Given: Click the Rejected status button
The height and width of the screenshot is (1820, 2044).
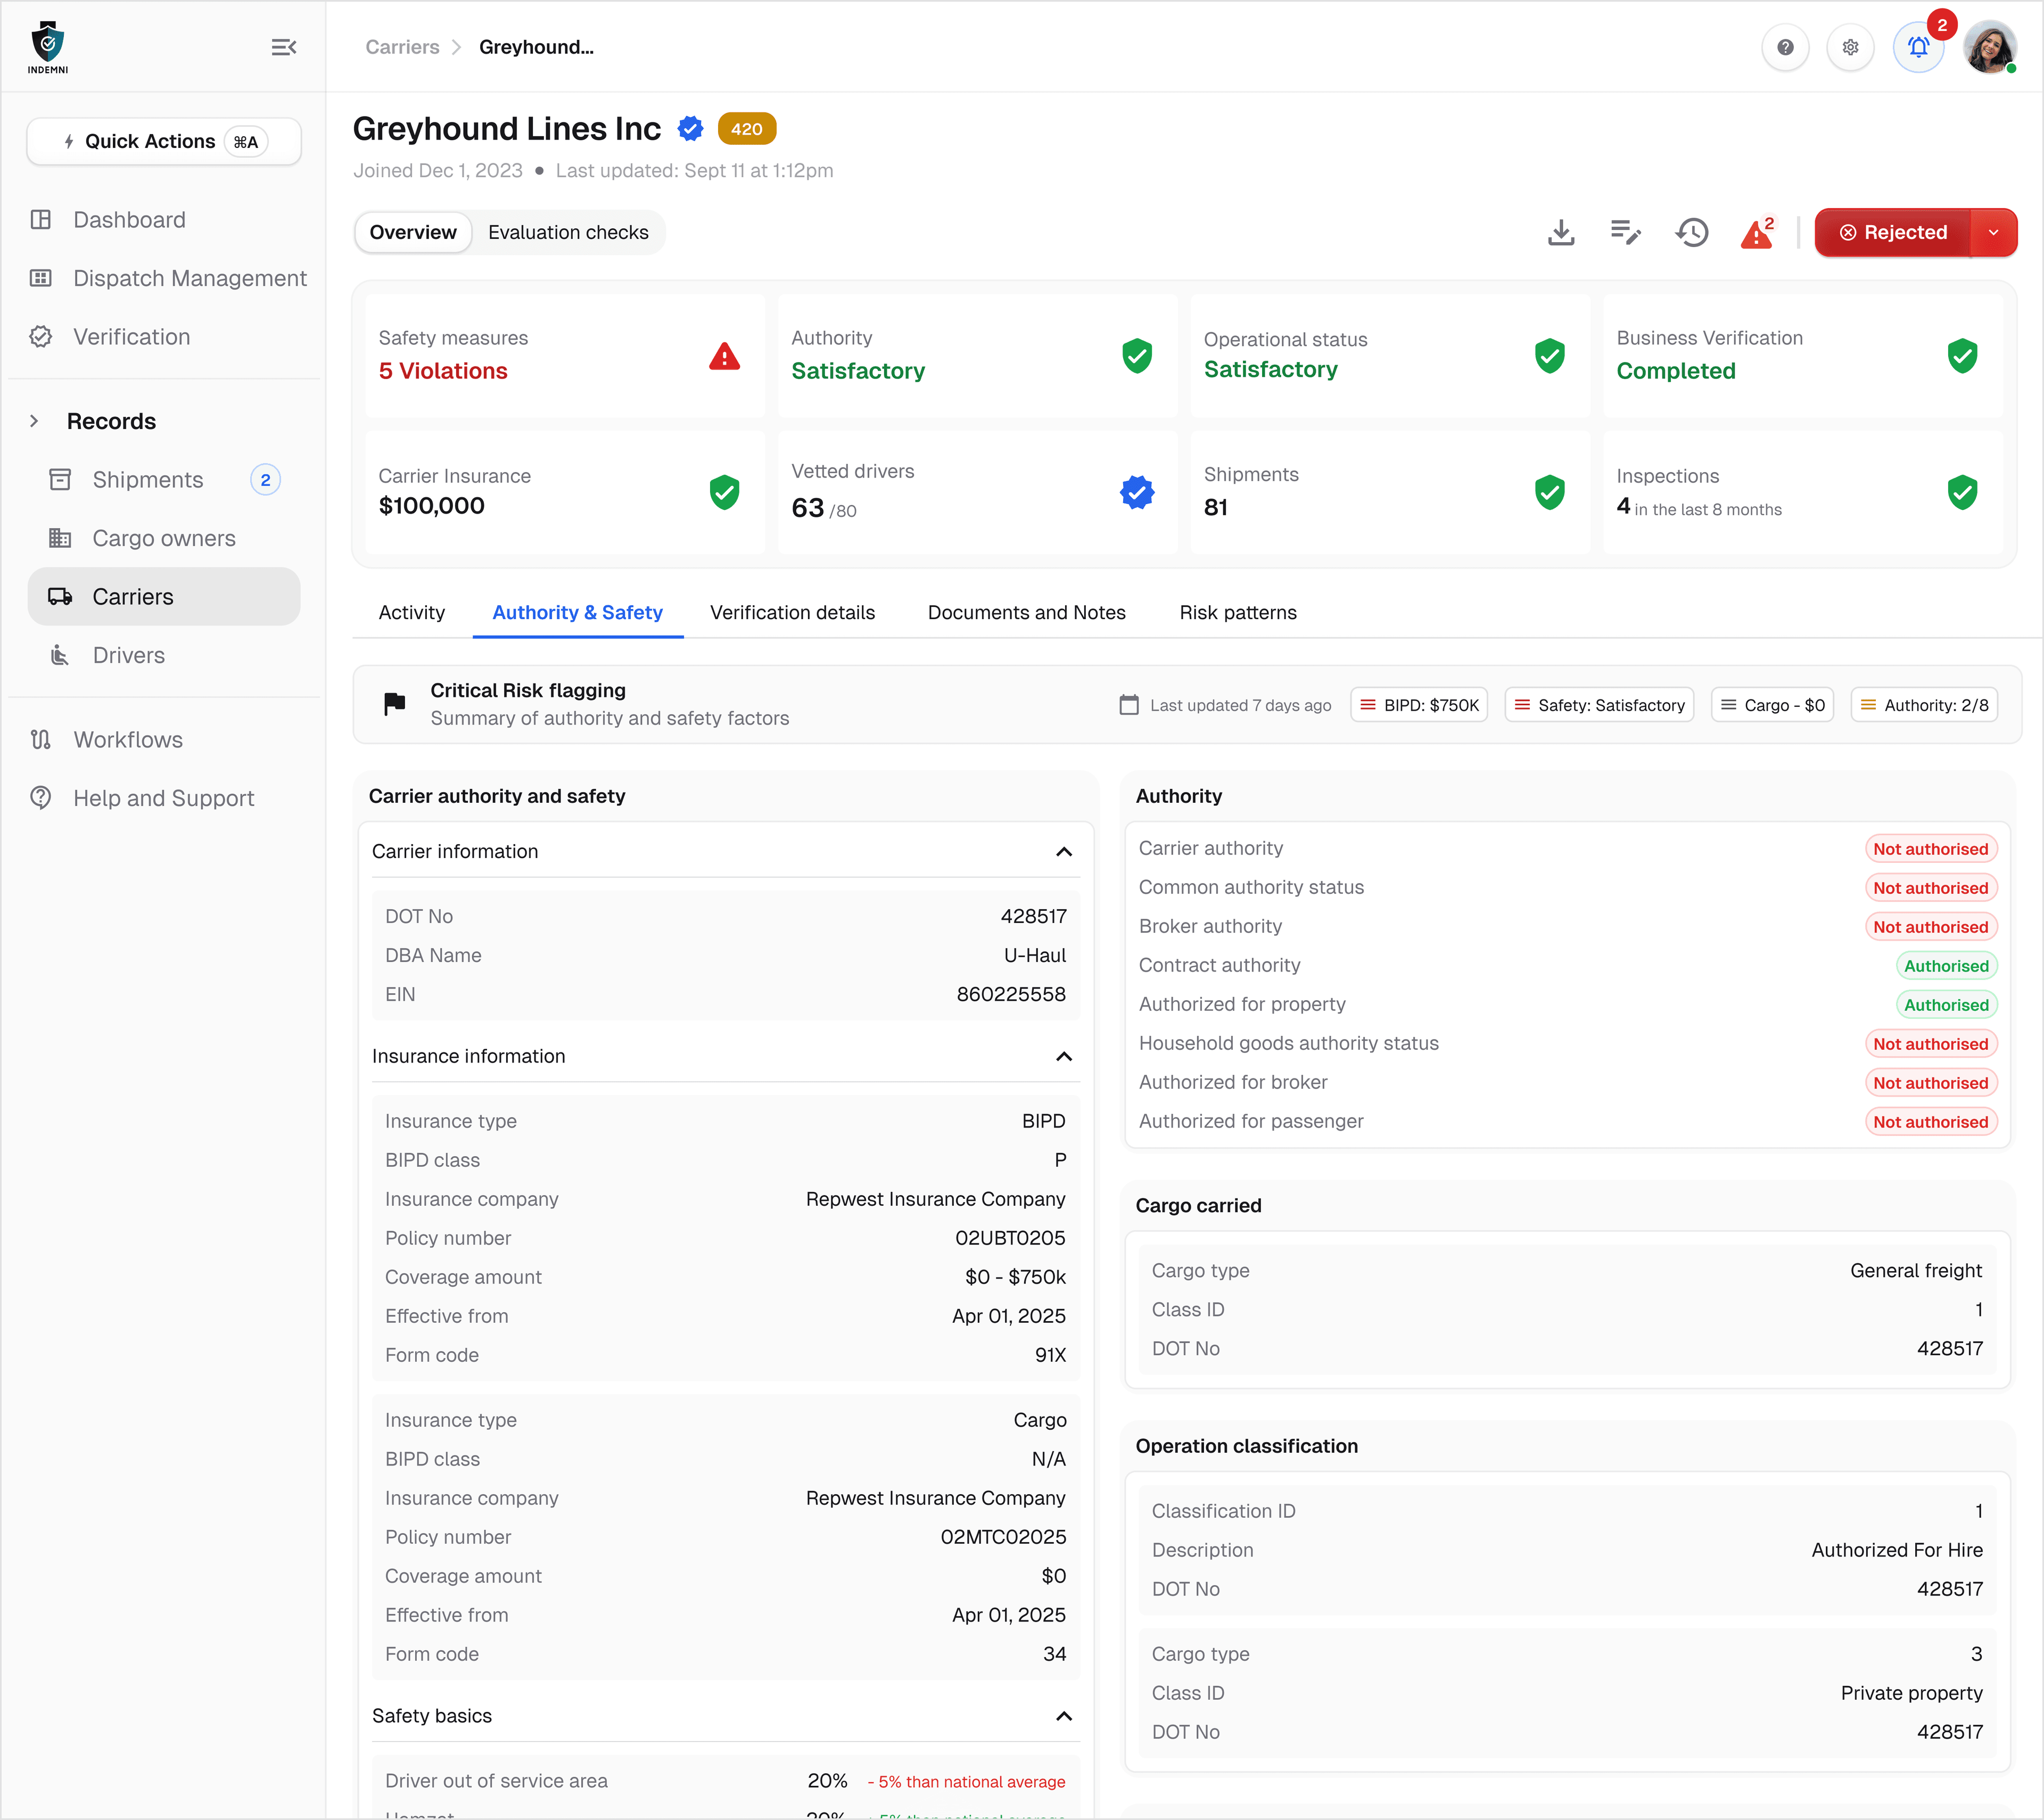Looking at the screenshot, I should (1893, 233).
